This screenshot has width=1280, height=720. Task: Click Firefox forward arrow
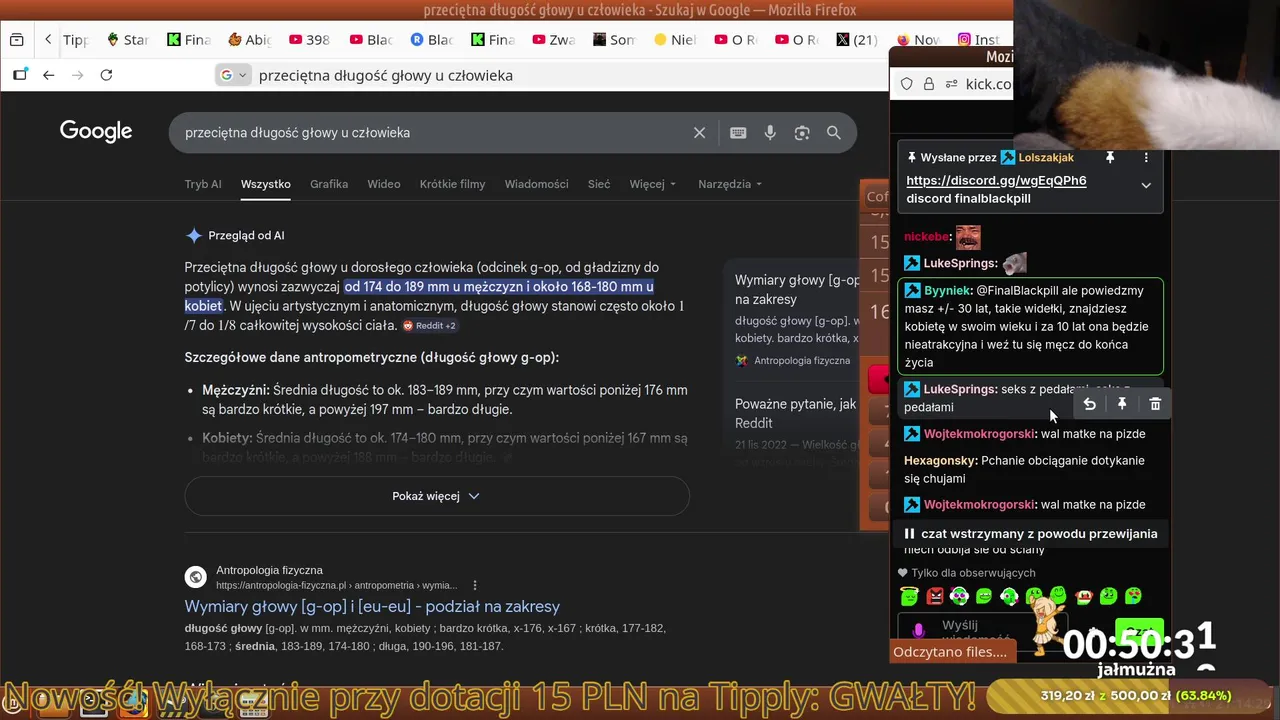click(77, 75)
